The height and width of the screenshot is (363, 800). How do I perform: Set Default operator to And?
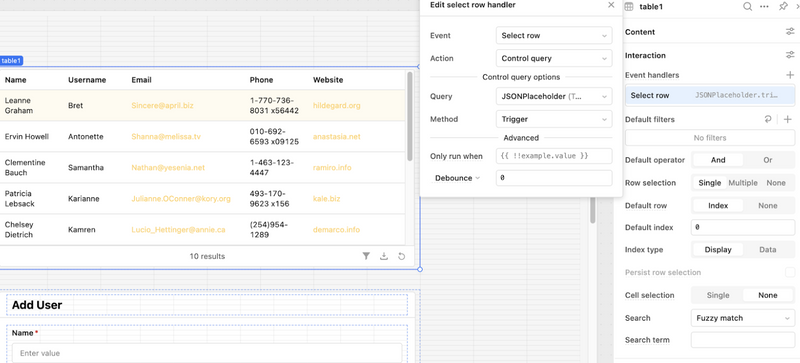coord(718,160)
